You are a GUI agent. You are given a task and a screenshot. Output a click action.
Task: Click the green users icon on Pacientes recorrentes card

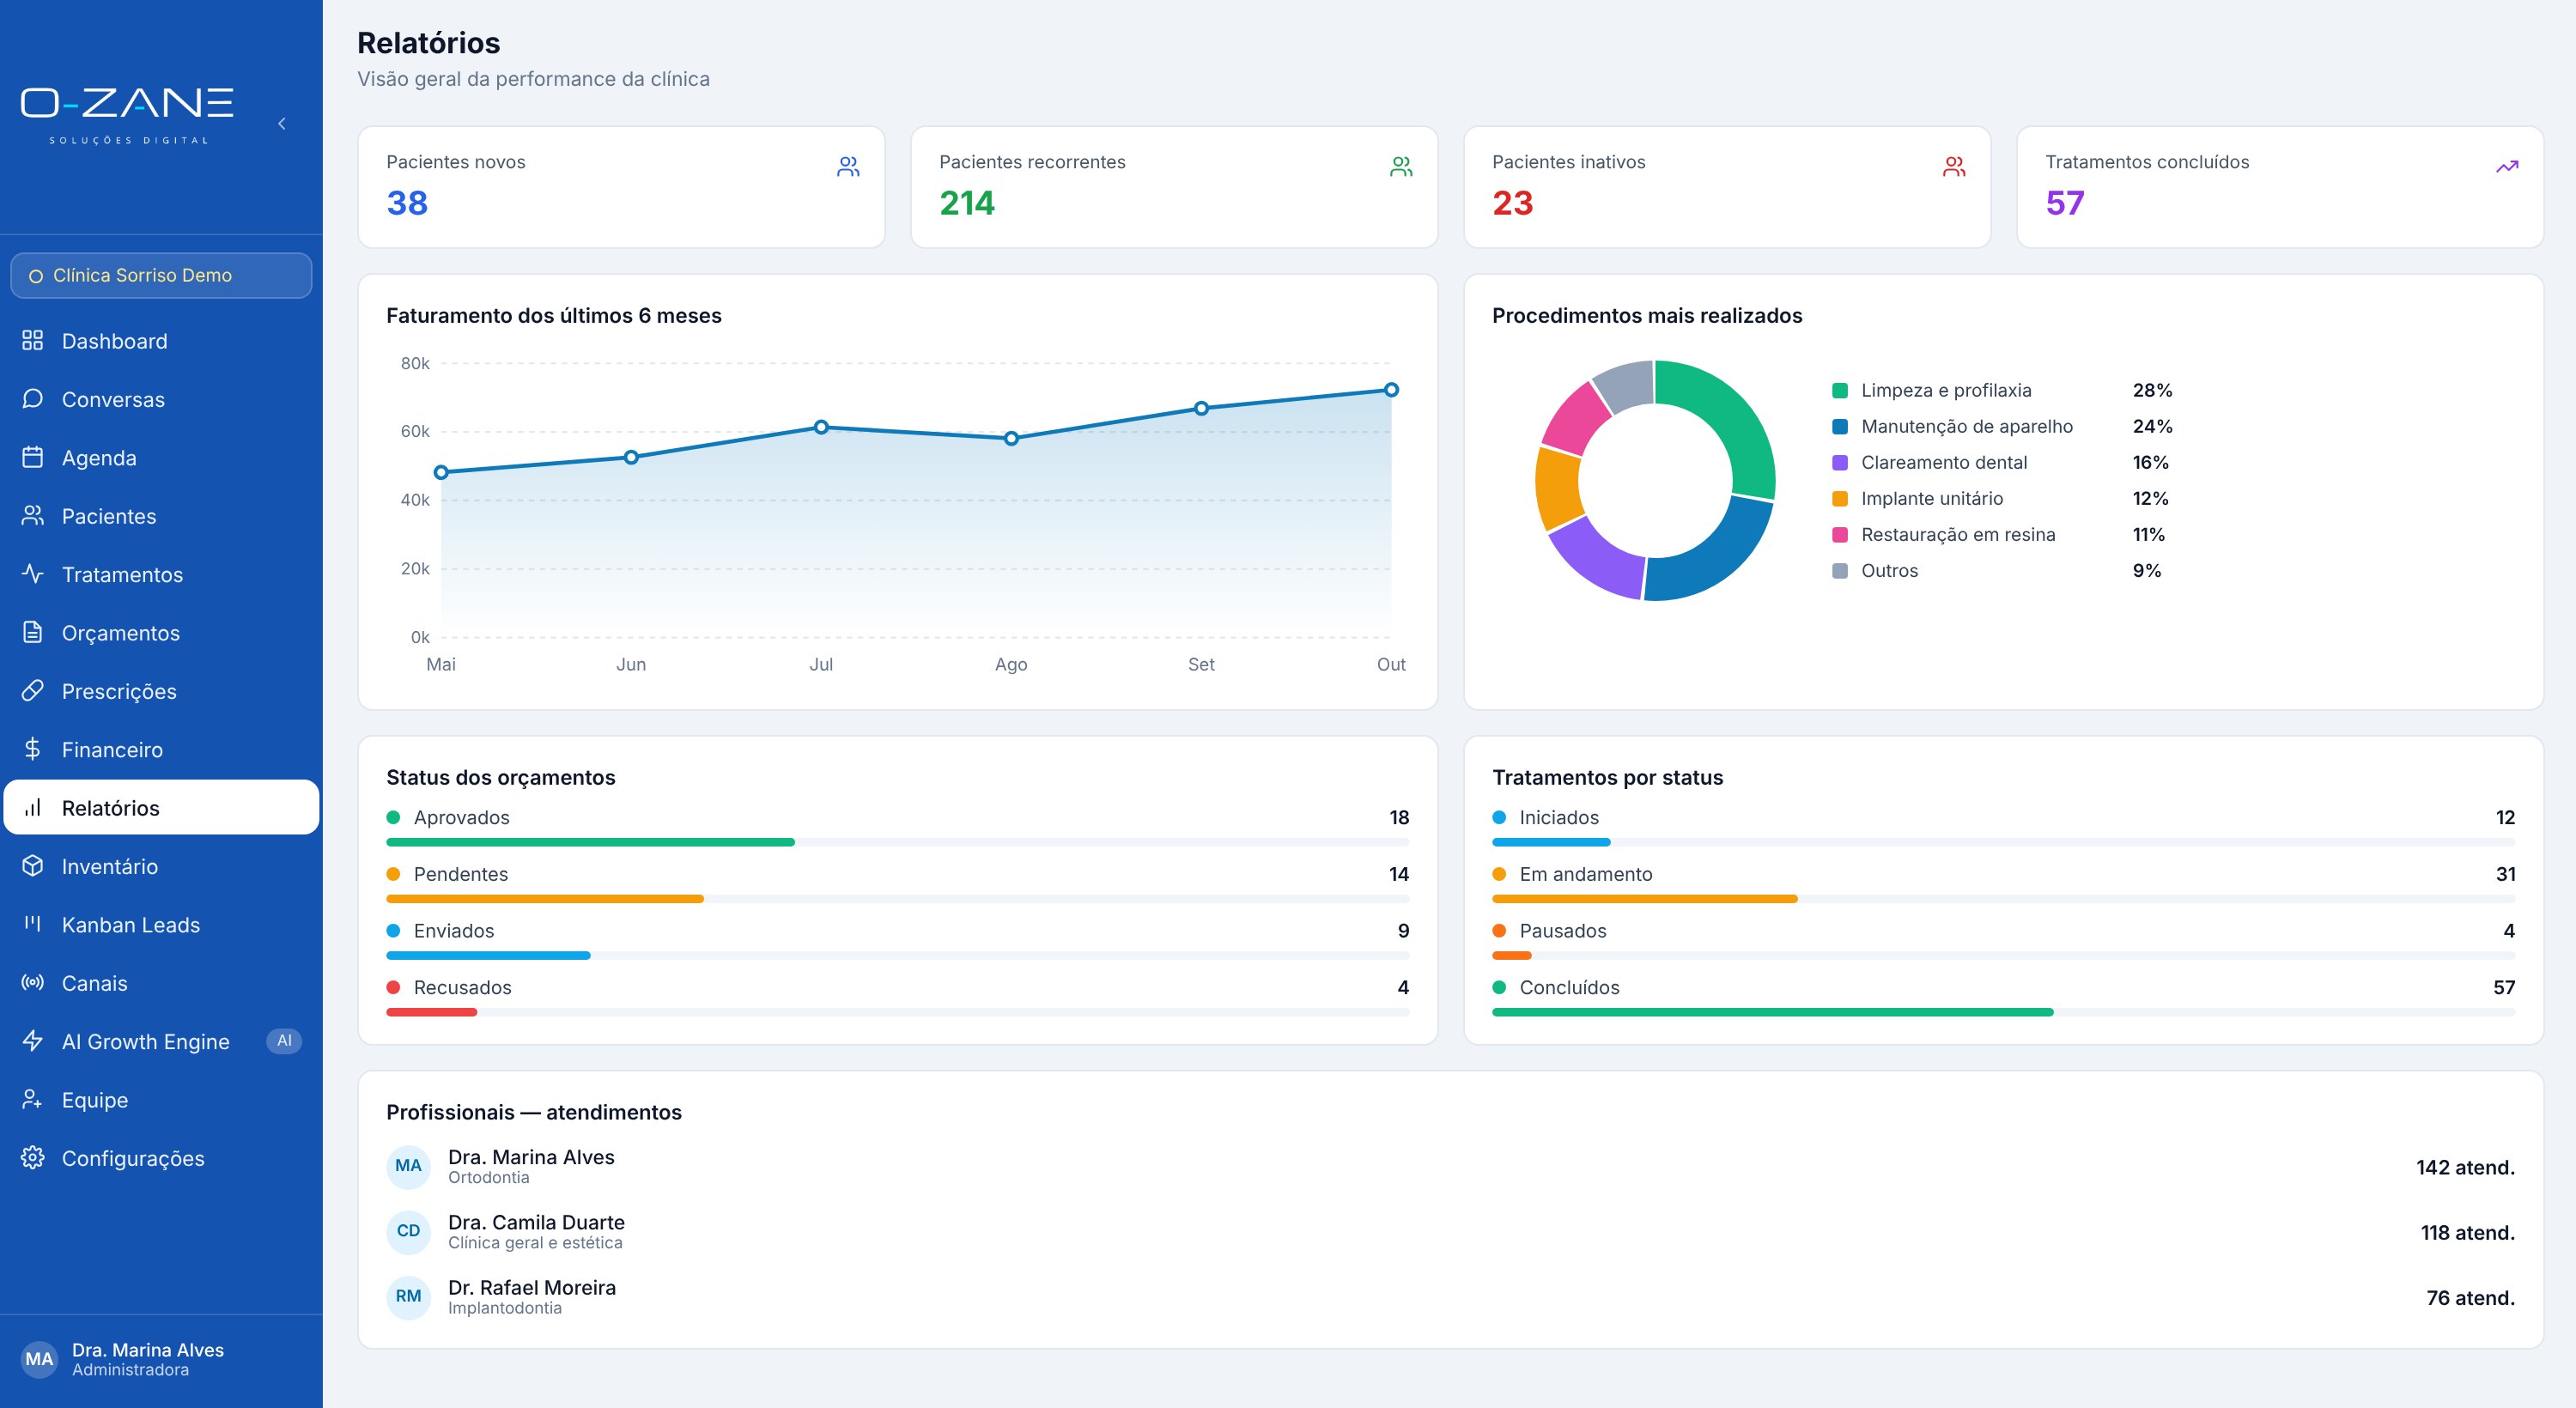[1401, 167]
